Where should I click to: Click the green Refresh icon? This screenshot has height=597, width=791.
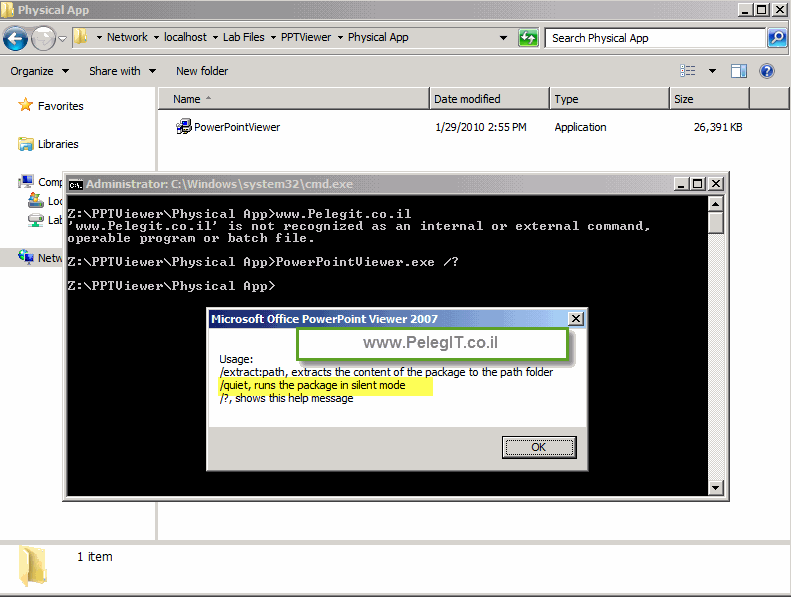tap(528, 38)
